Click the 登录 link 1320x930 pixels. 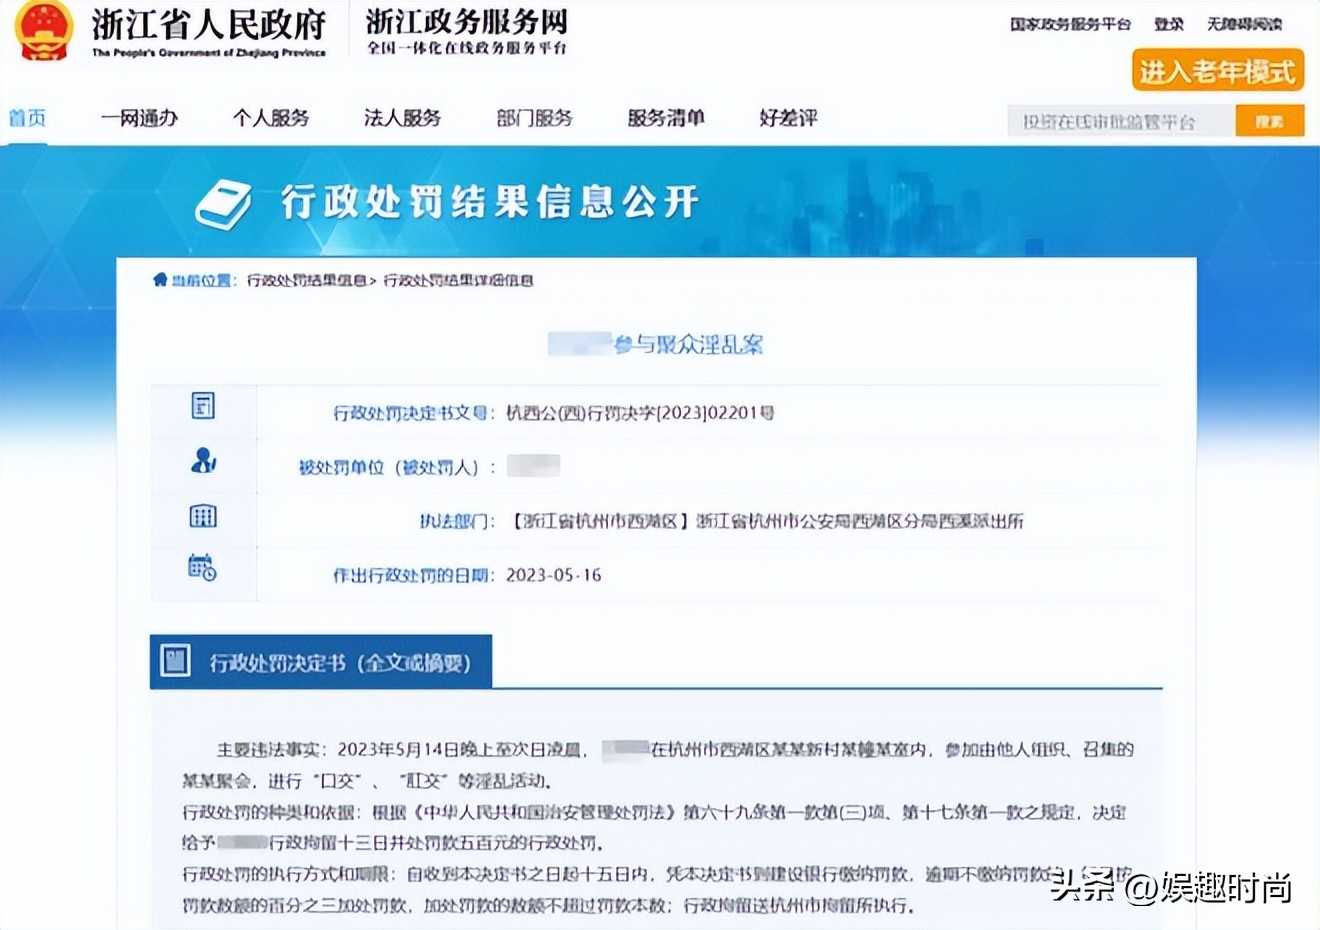(1168, 24)
